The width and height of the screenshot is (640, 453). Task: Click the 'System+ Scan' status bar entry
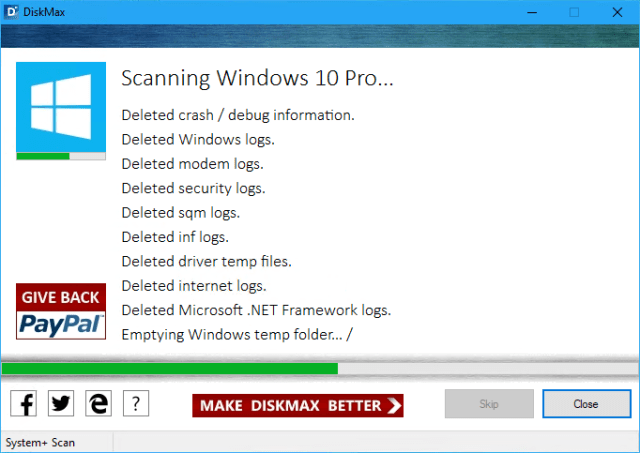[x=40, y=443]
